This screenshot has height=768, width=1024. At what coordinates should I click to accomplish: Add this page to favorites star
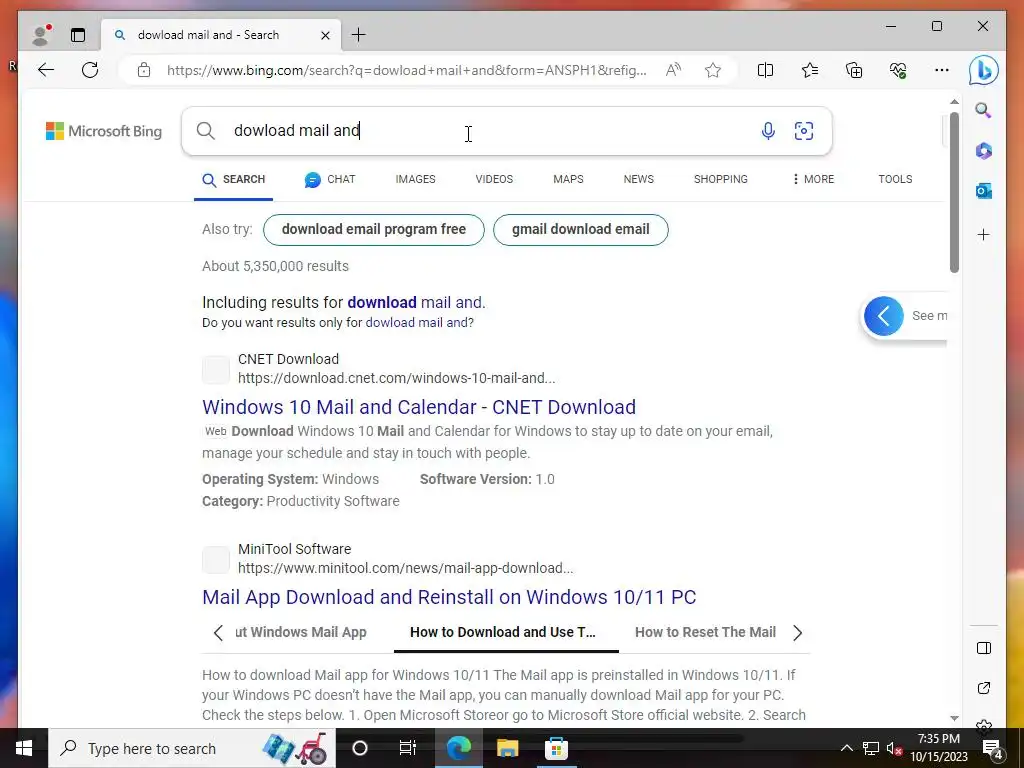(713, 70)
